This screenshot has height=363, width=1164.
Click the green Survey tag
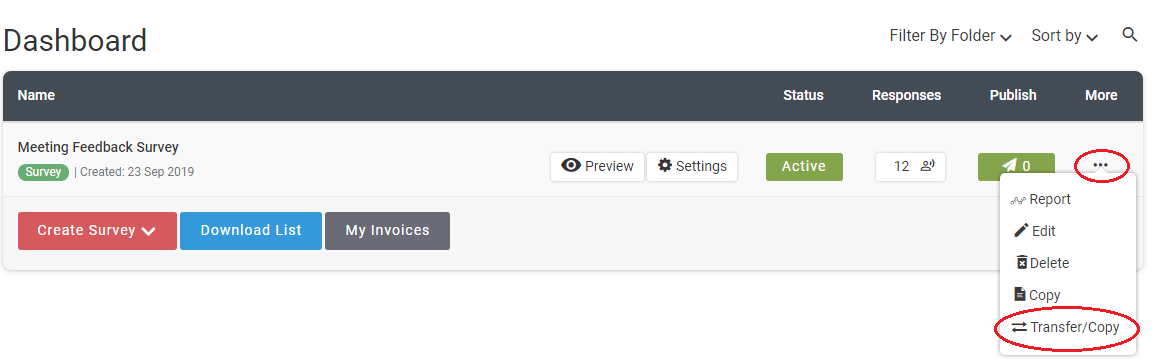click(x=43, y=172)
